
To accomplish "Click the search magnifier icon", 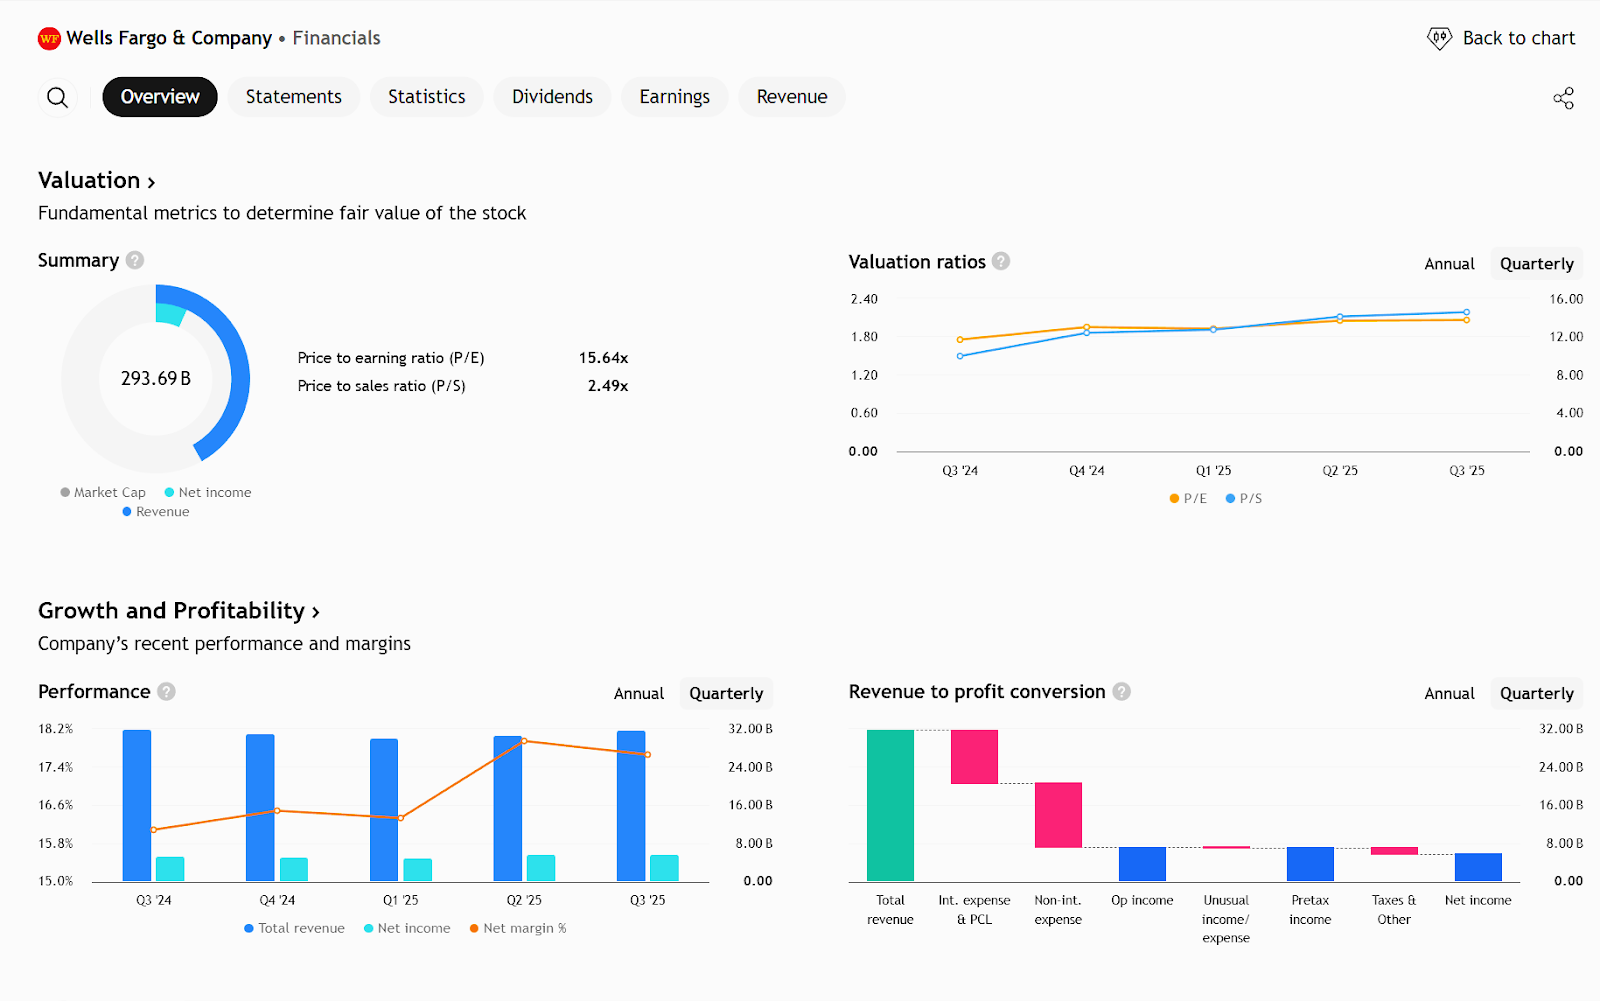I will [x=58, y=97].
